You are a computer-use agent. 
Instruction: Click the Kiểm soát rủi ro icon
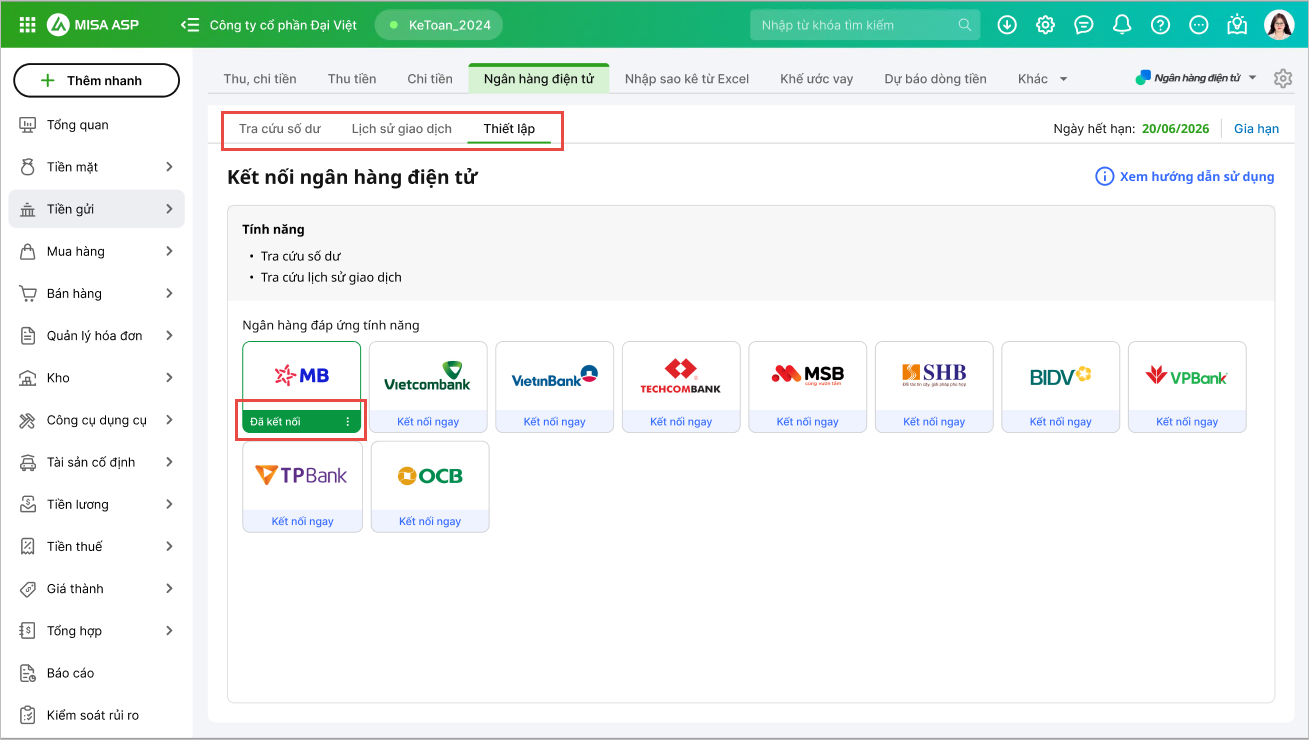(x=29, y=715)
